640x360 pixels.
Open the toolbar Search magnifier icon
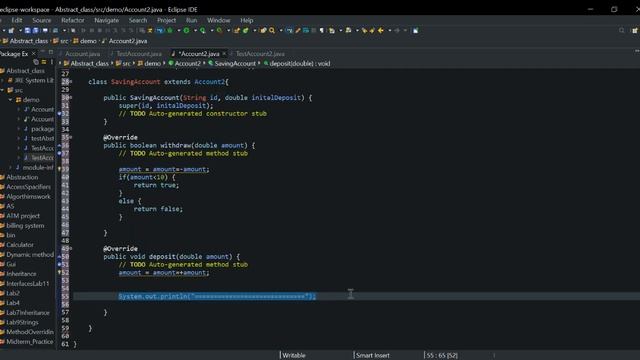click(x=272, y=31)
